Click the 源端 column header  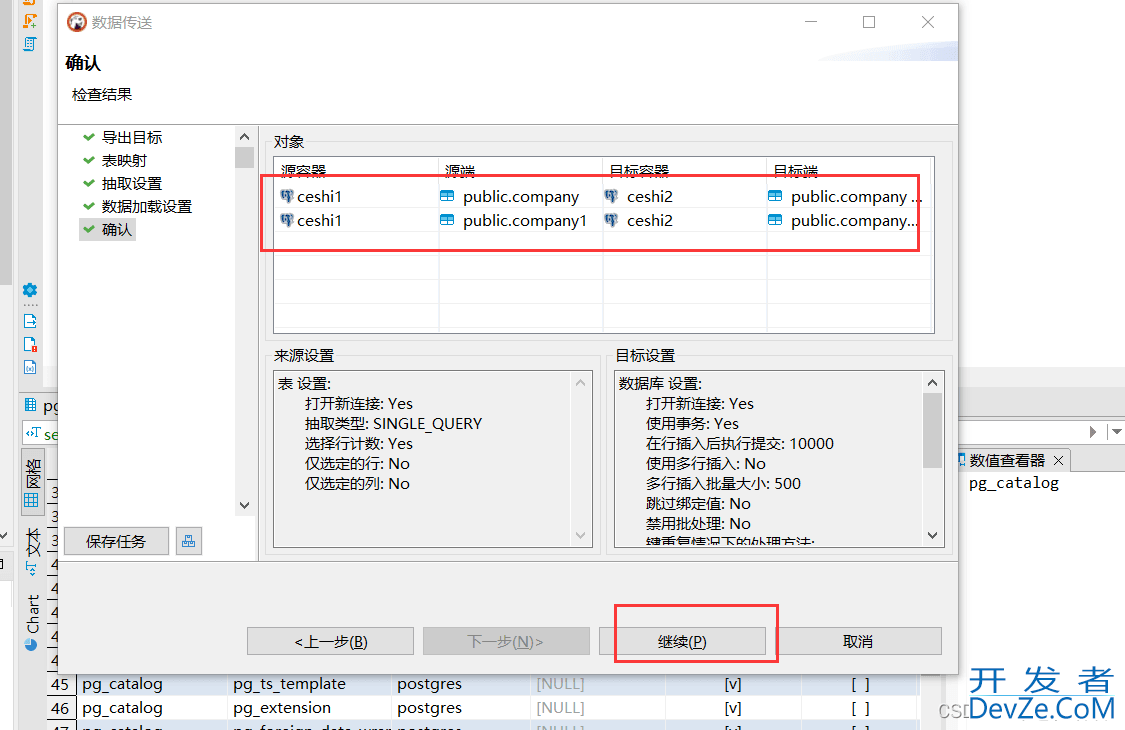point(520,171)
